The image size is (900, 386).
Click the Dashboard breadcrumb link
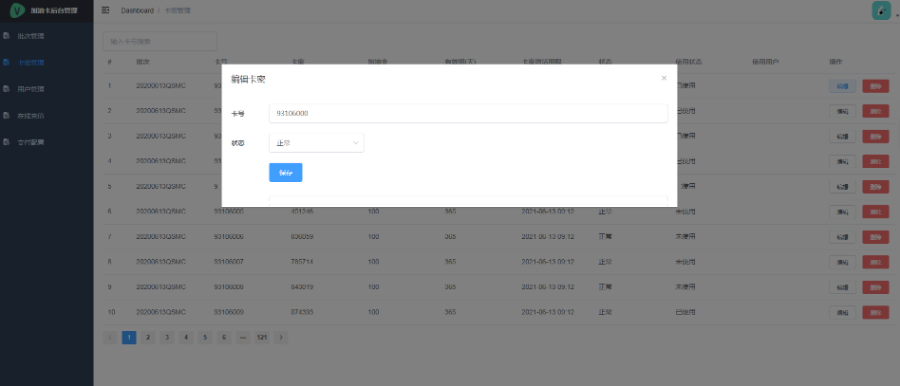pos(137,10)
